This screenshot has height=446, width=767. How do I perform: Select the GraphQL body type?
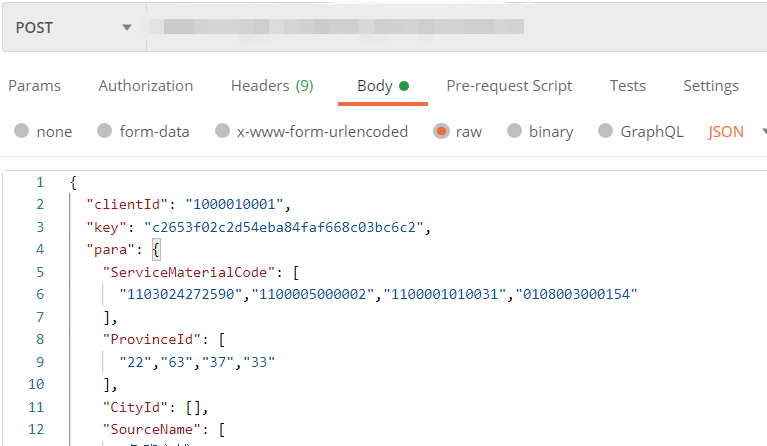point(605,132)
